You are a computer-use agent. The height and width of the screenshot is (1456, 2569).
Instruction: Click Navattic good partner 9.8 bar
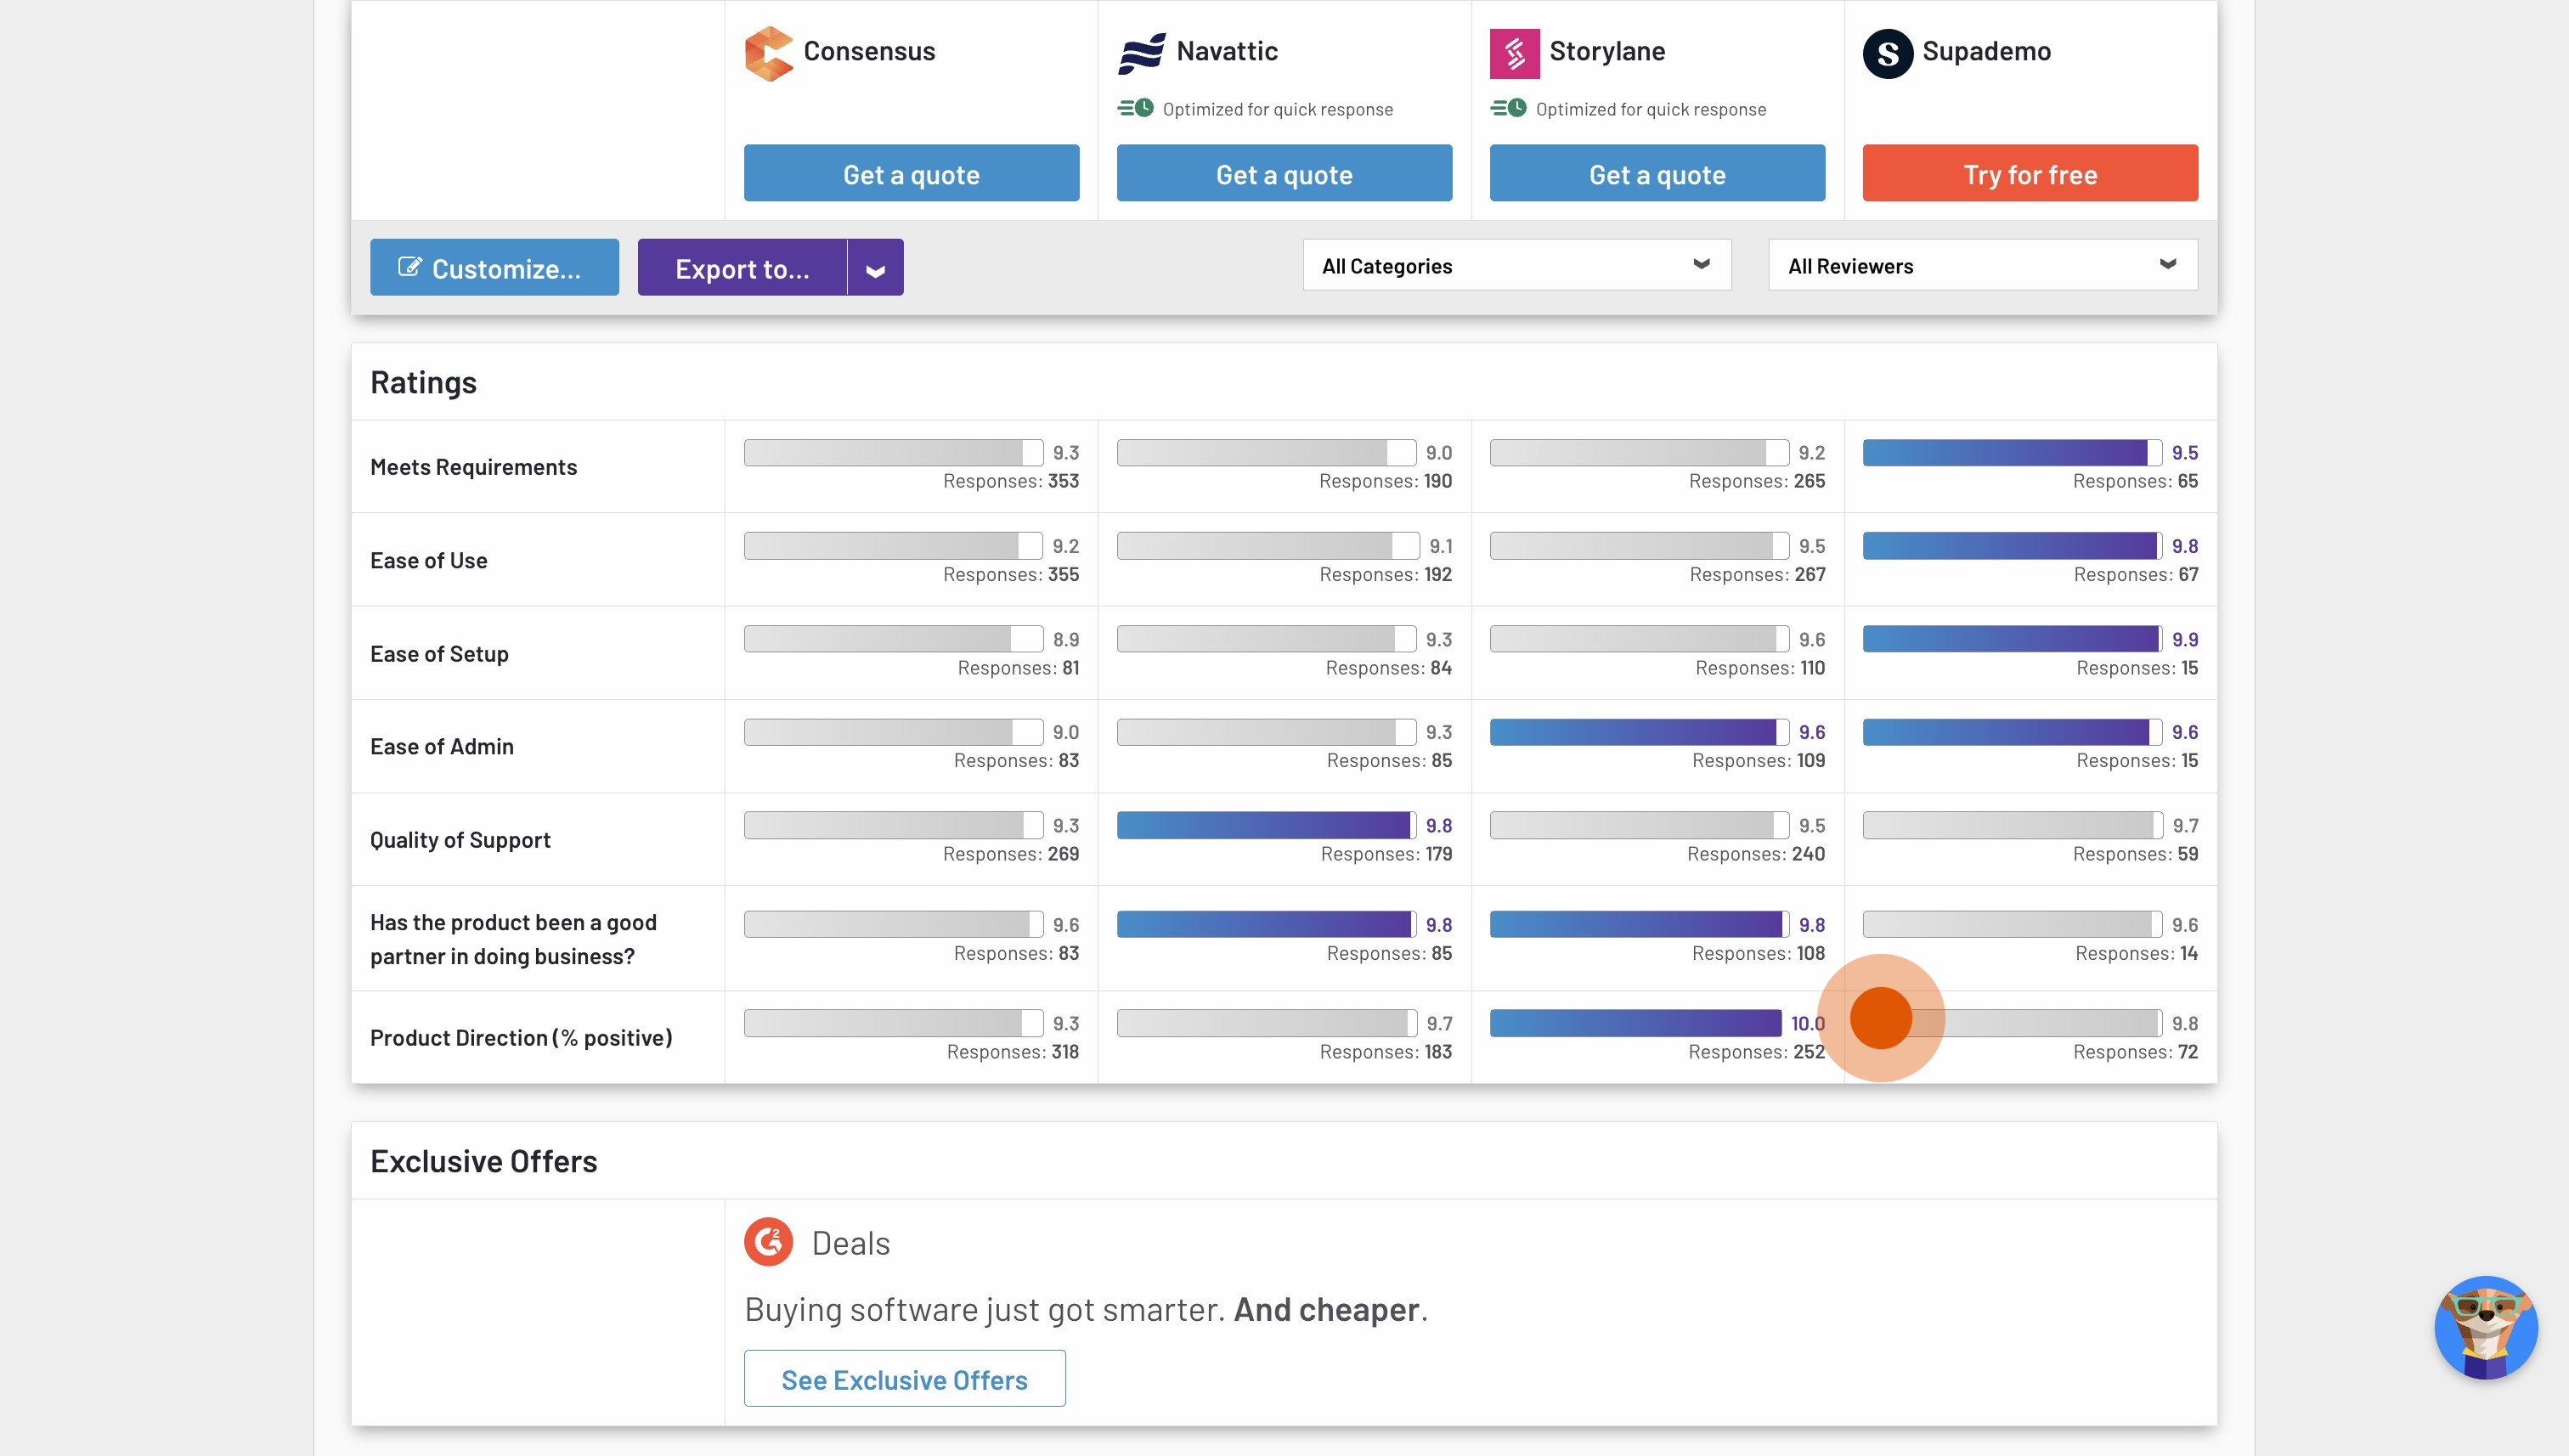(1266, 924)
